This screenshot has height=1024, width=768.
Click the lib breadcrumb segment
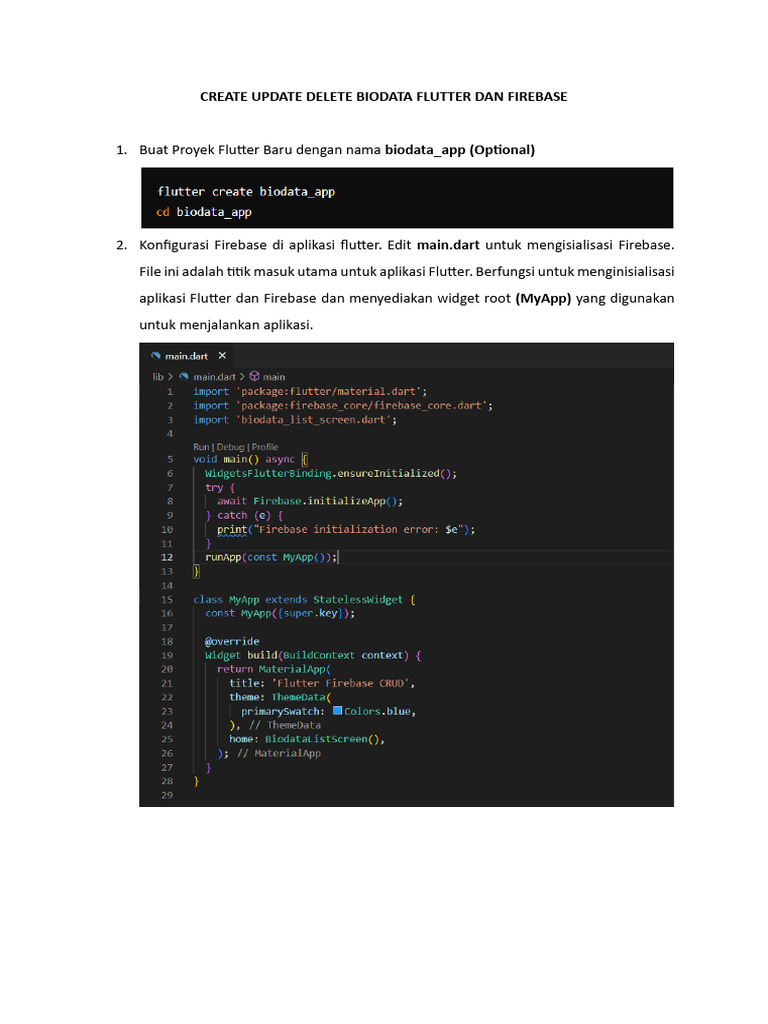click(158, 377)
